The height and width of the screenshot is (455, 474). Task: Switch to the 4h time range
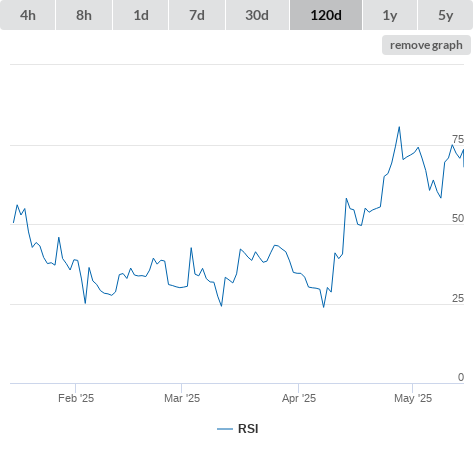coord(28,15)
